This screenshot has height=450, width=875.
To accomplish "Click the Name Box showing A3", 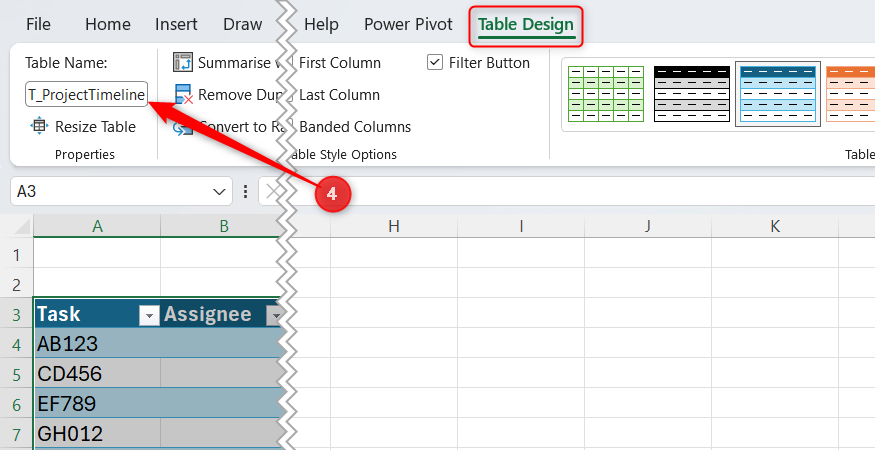I will [112, 192].
